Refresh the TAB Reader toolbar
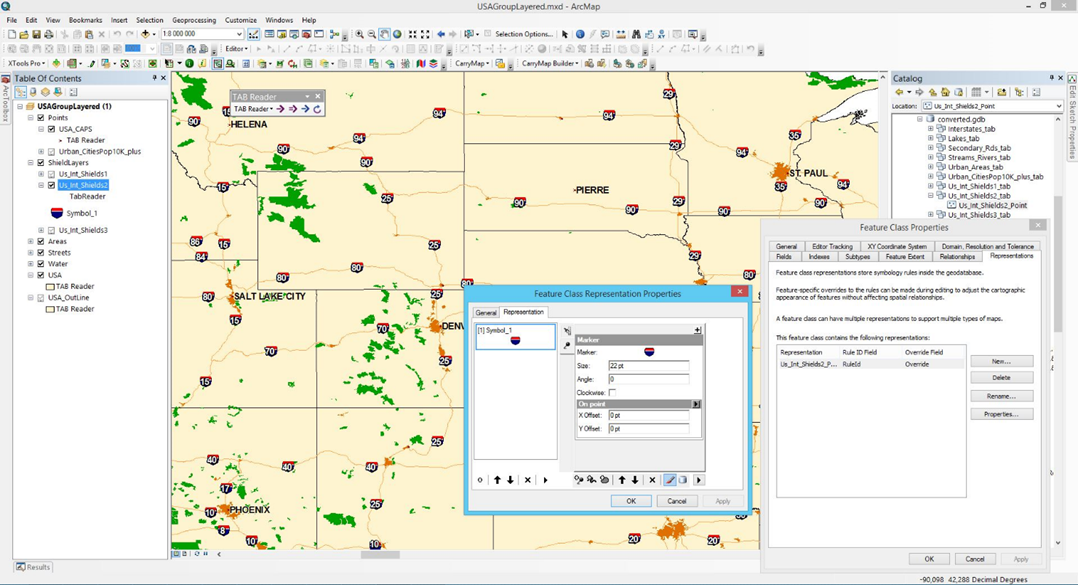This screenshot has height=585, width=1078. click(x=317, y=109)
